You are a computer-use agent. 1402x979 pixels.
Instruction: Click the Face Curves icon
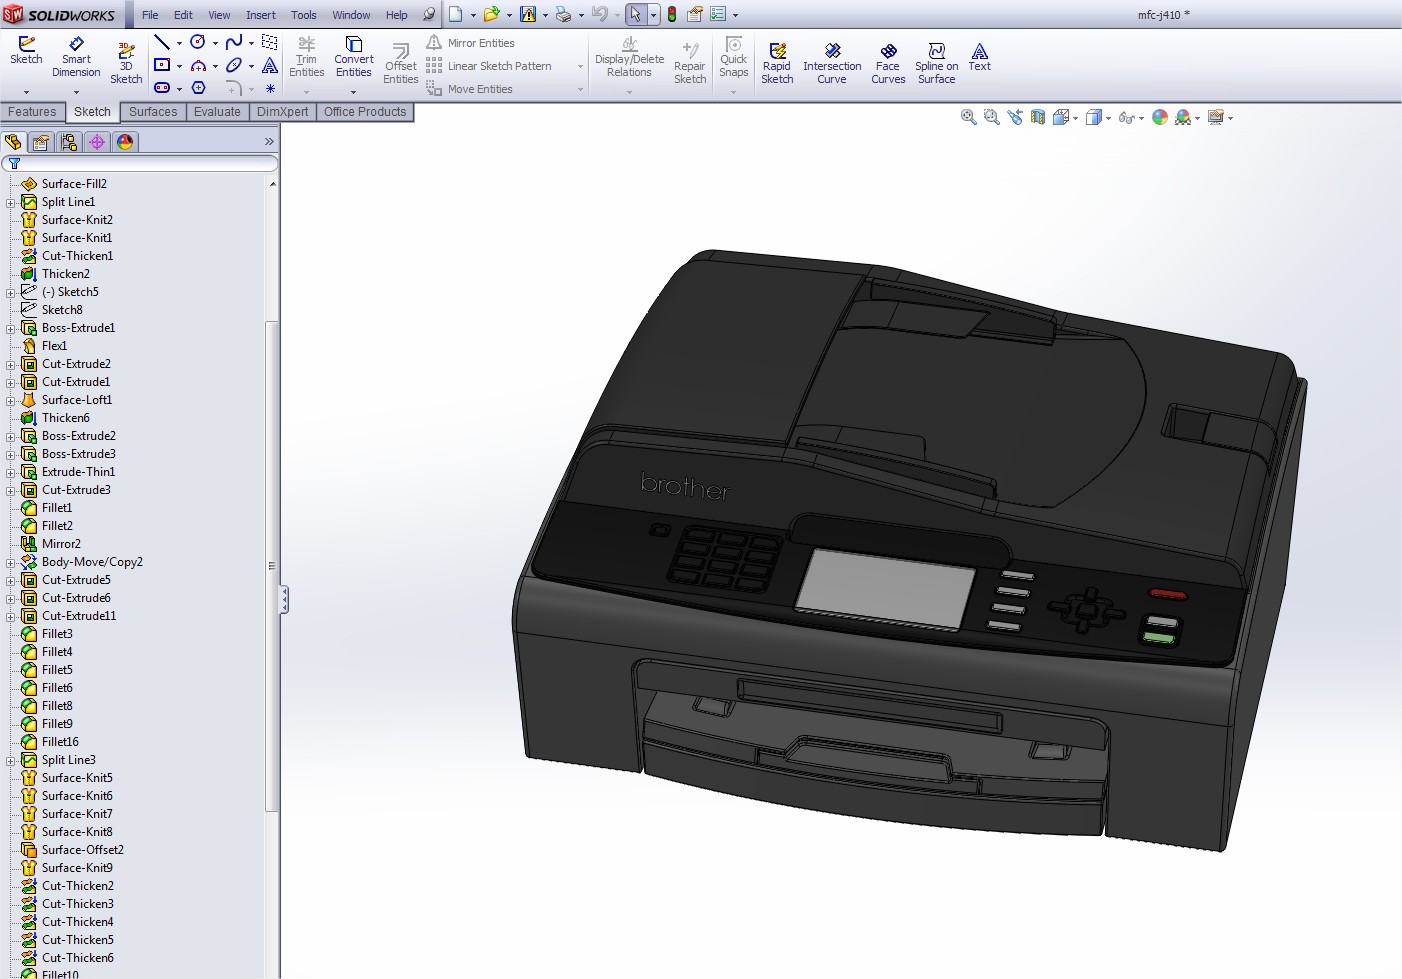888,63
